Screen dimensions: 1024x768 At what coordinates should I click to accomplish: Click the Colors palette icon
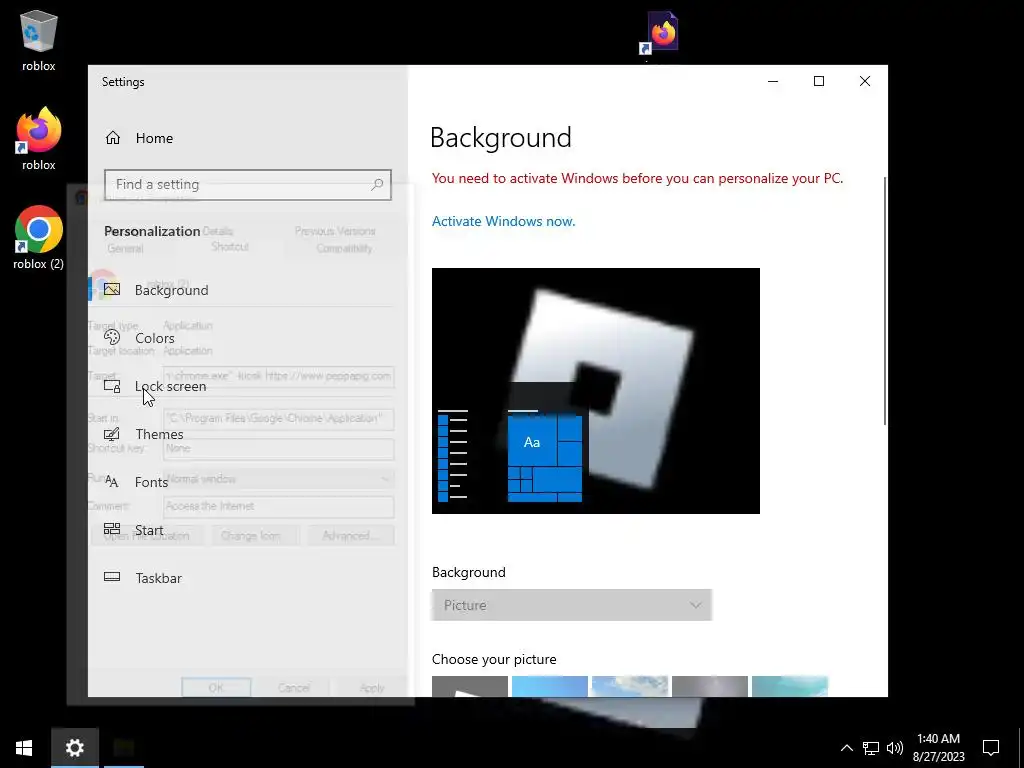click(x=112, y=337)
